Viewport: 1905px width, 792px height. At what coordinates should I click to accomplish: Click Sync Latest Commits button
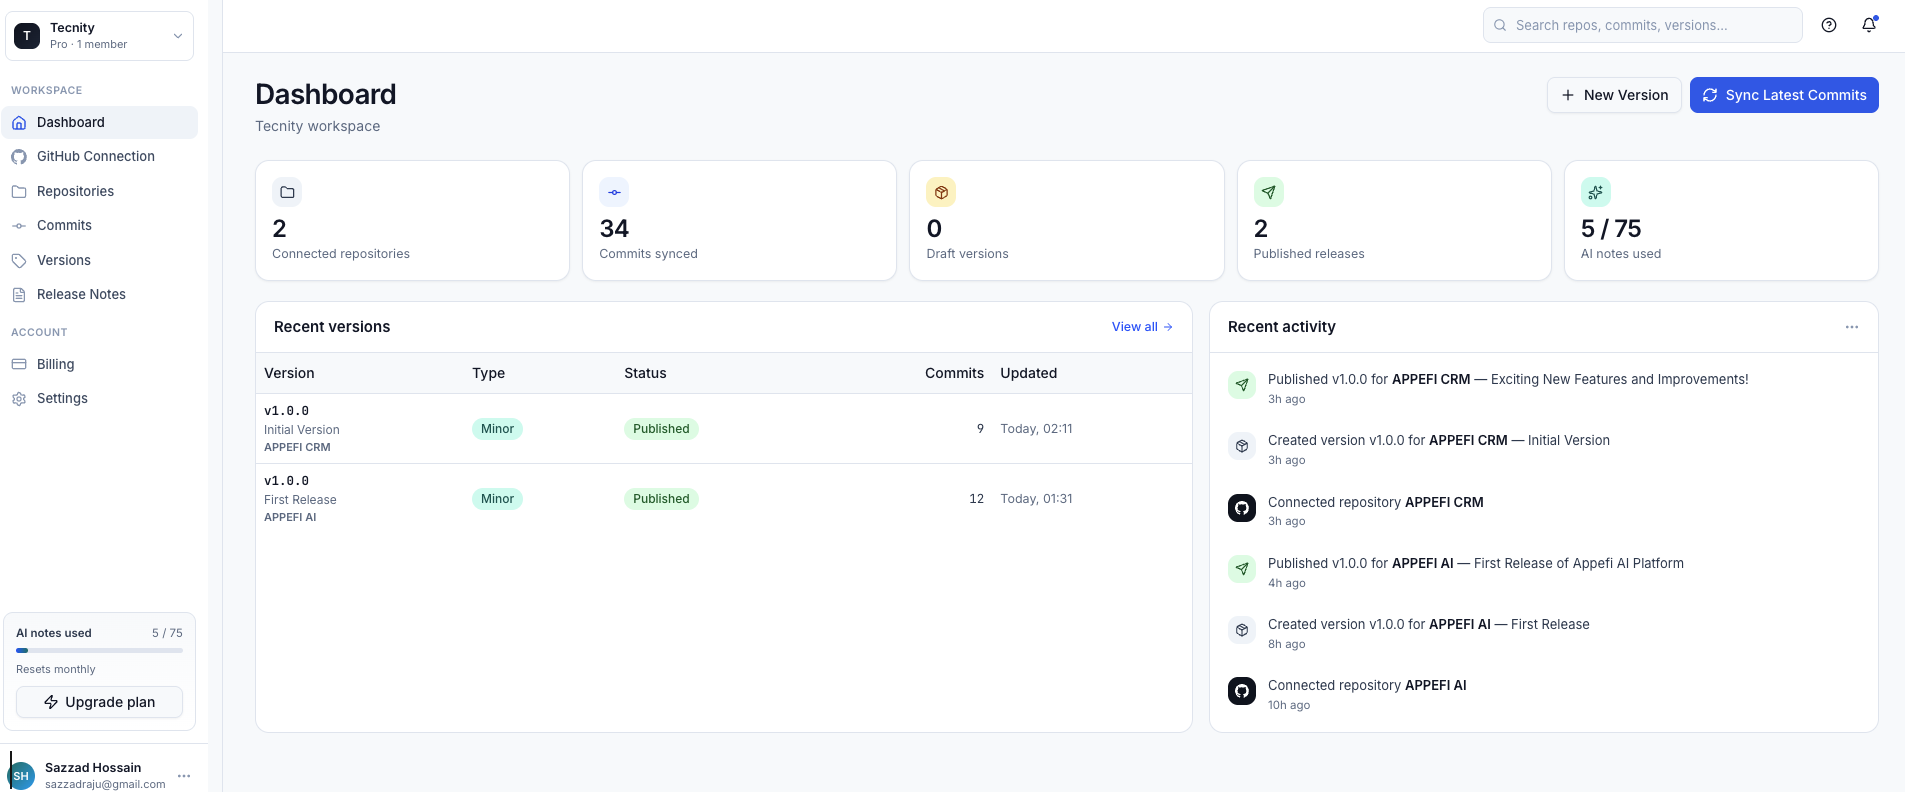(x=1784, y=95)
